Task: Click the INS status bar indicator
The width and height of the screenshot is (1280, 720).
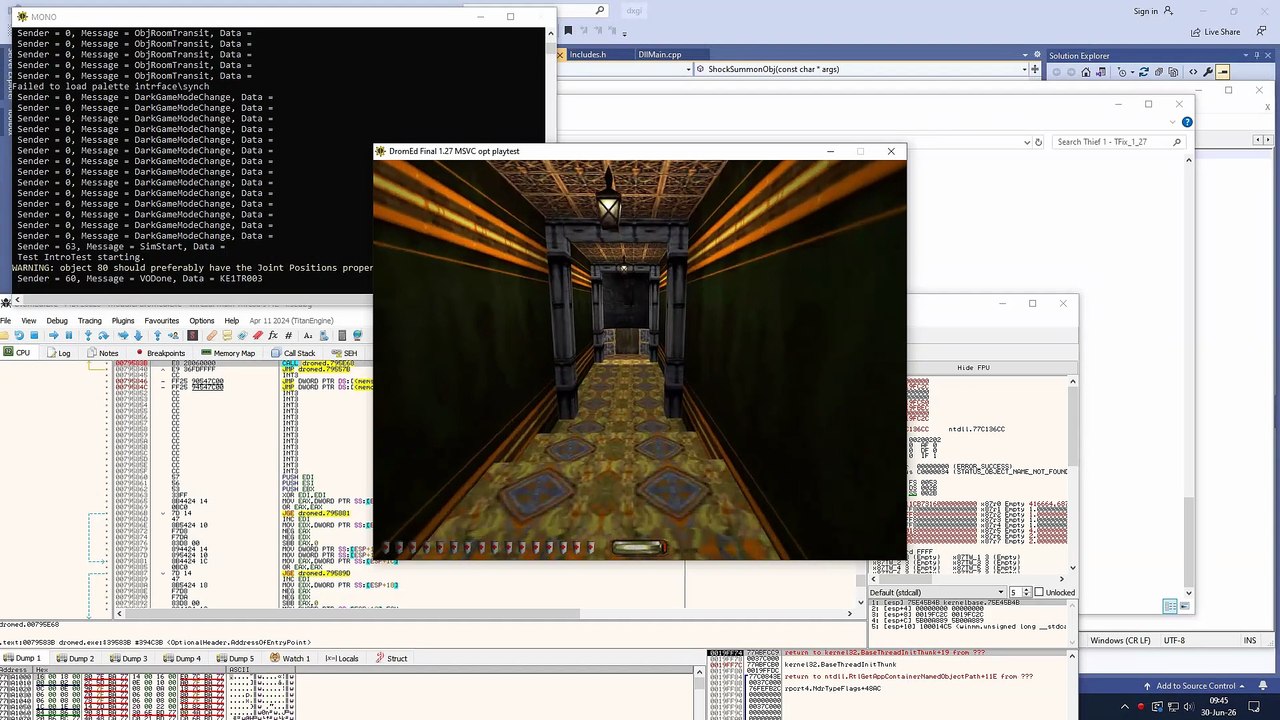Action: coord(1250,640)
